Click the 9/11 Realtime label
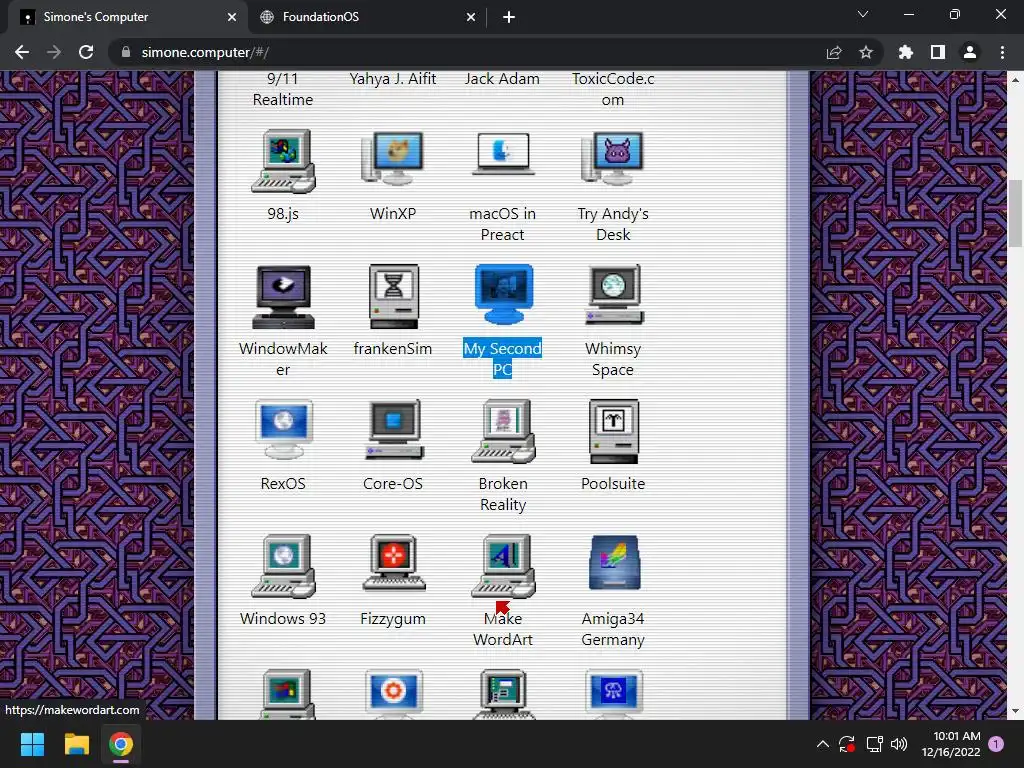Viewport: 1024px width, 768px height. pos(283,89)
